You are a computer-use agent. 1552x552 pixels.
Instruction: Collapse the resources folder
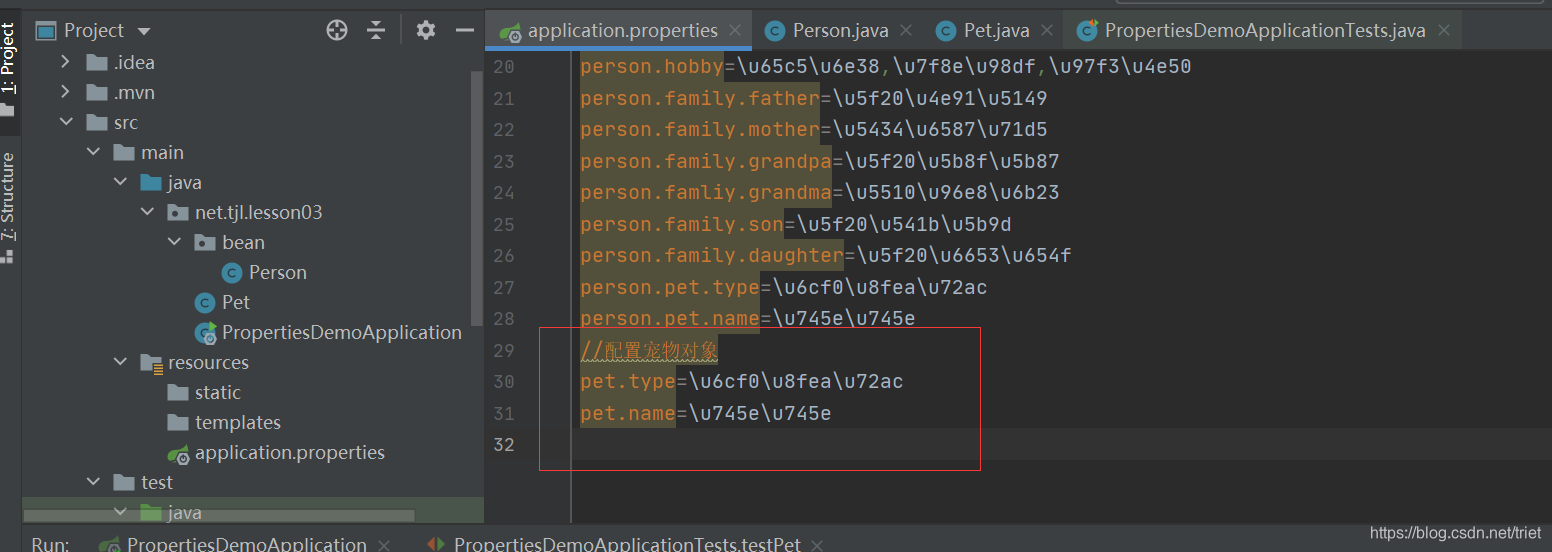click(x=120, y=362)
